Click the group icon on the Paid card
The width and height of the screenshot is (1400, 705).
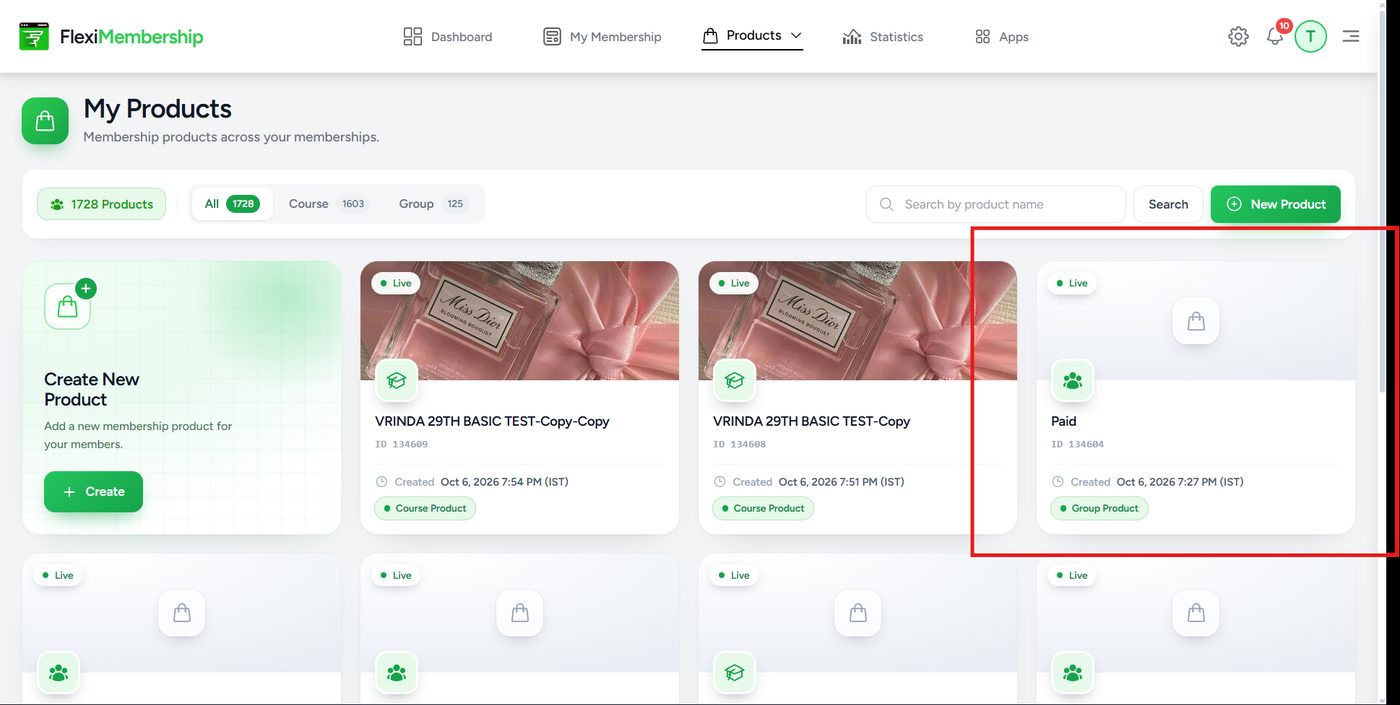coord(1073,381)
